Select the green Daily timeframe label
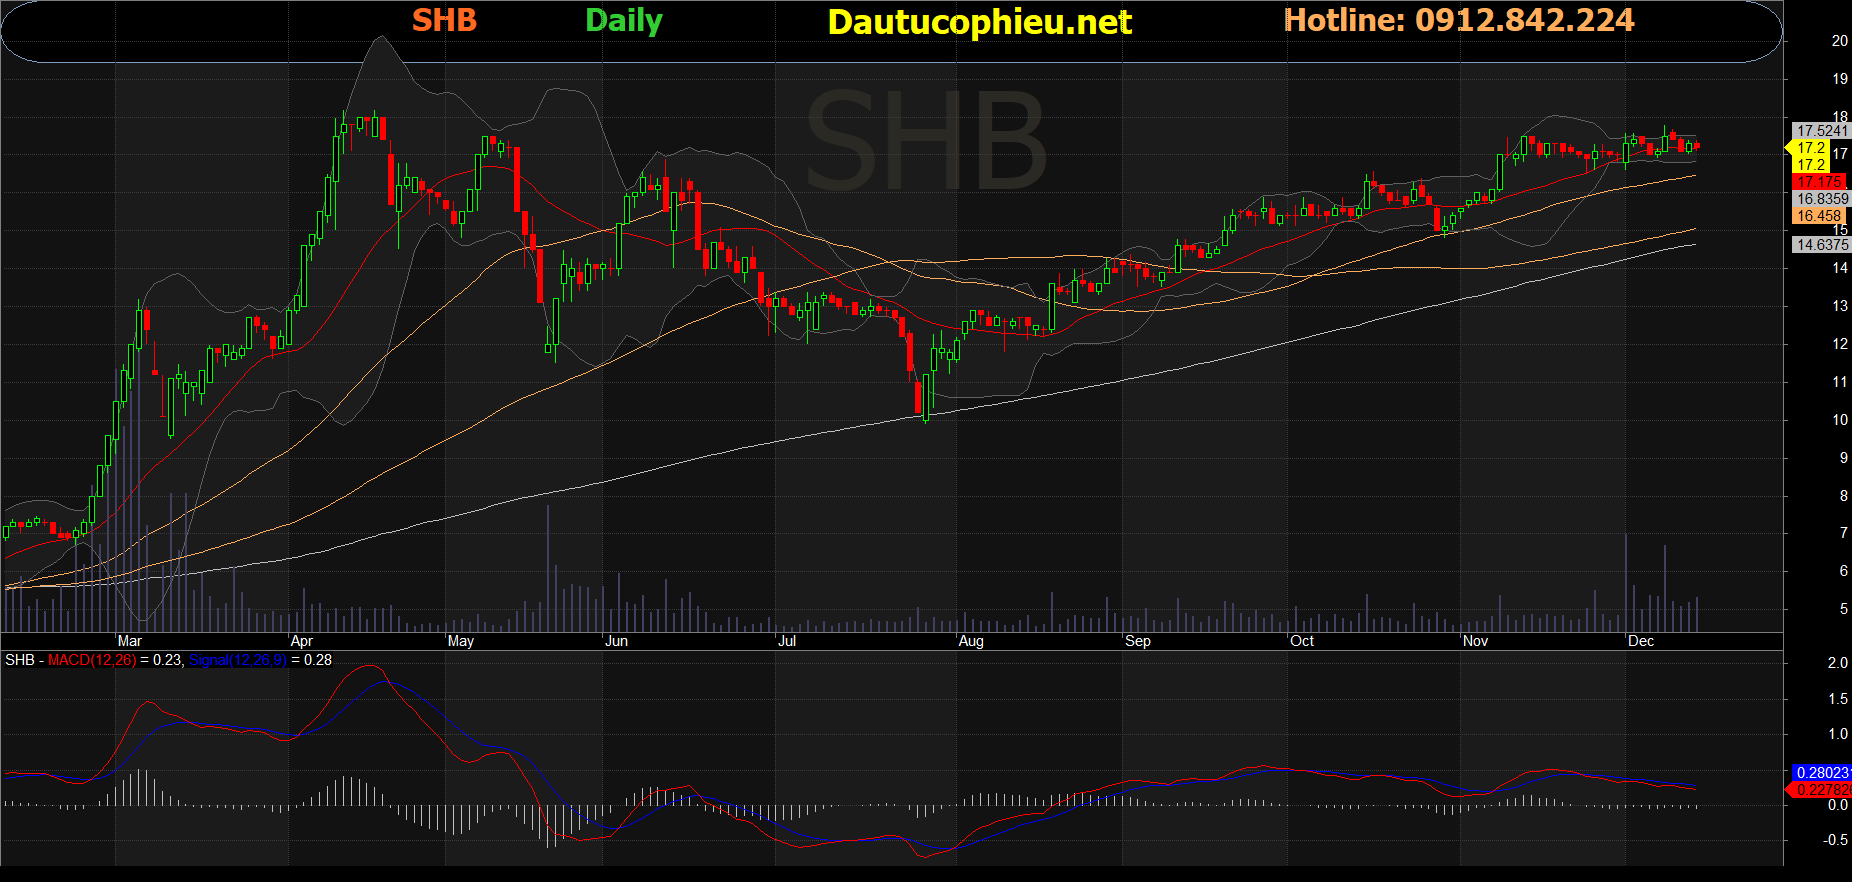 point(623,21)
